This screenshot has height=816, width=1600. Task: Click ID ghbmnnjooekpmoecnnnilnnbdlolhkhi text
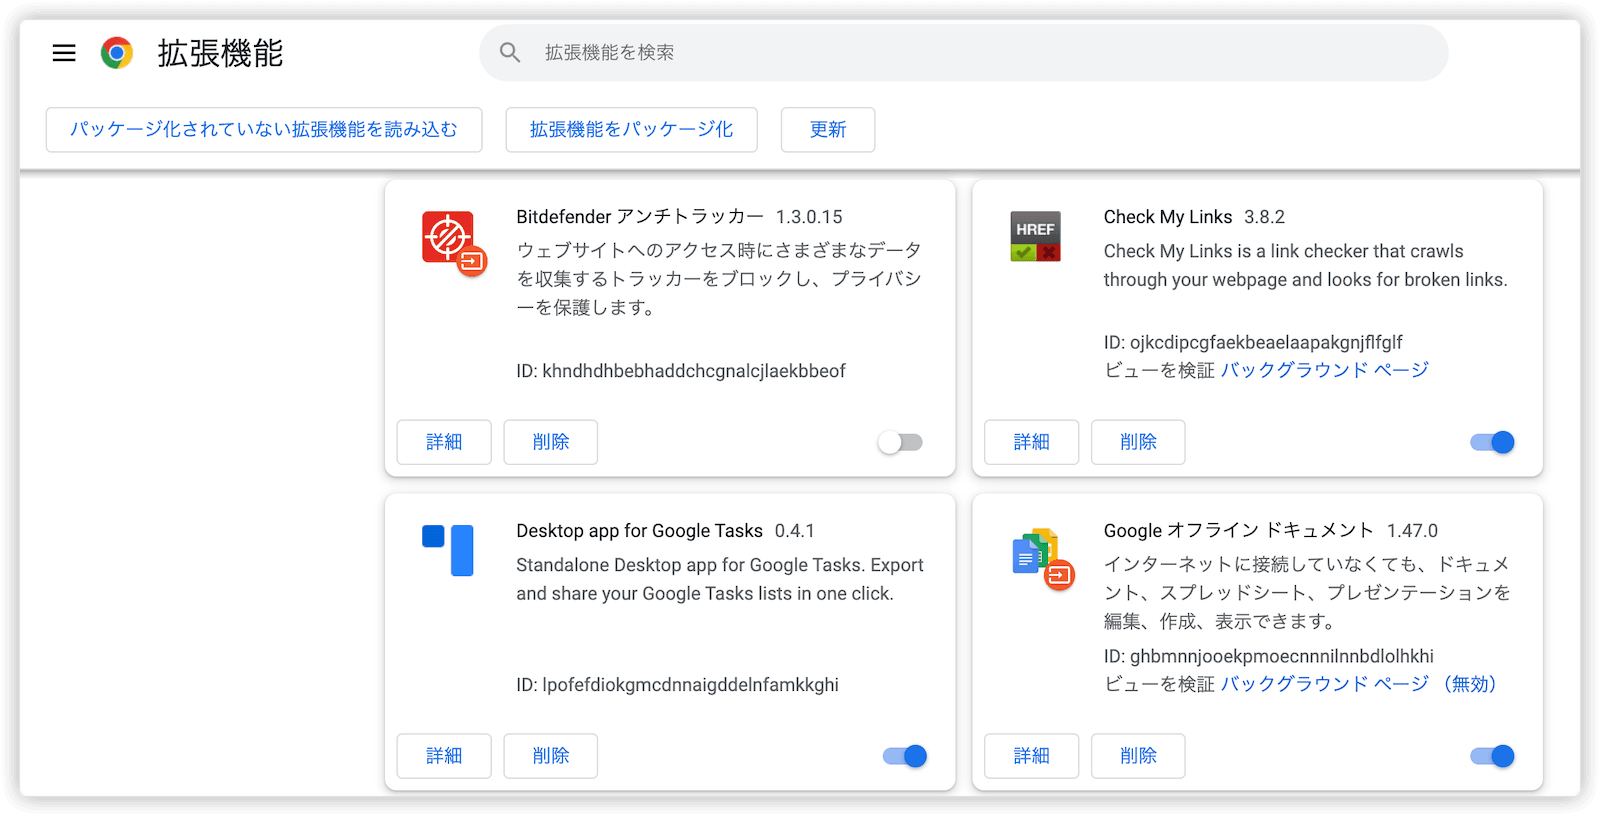click(1269, 656)
